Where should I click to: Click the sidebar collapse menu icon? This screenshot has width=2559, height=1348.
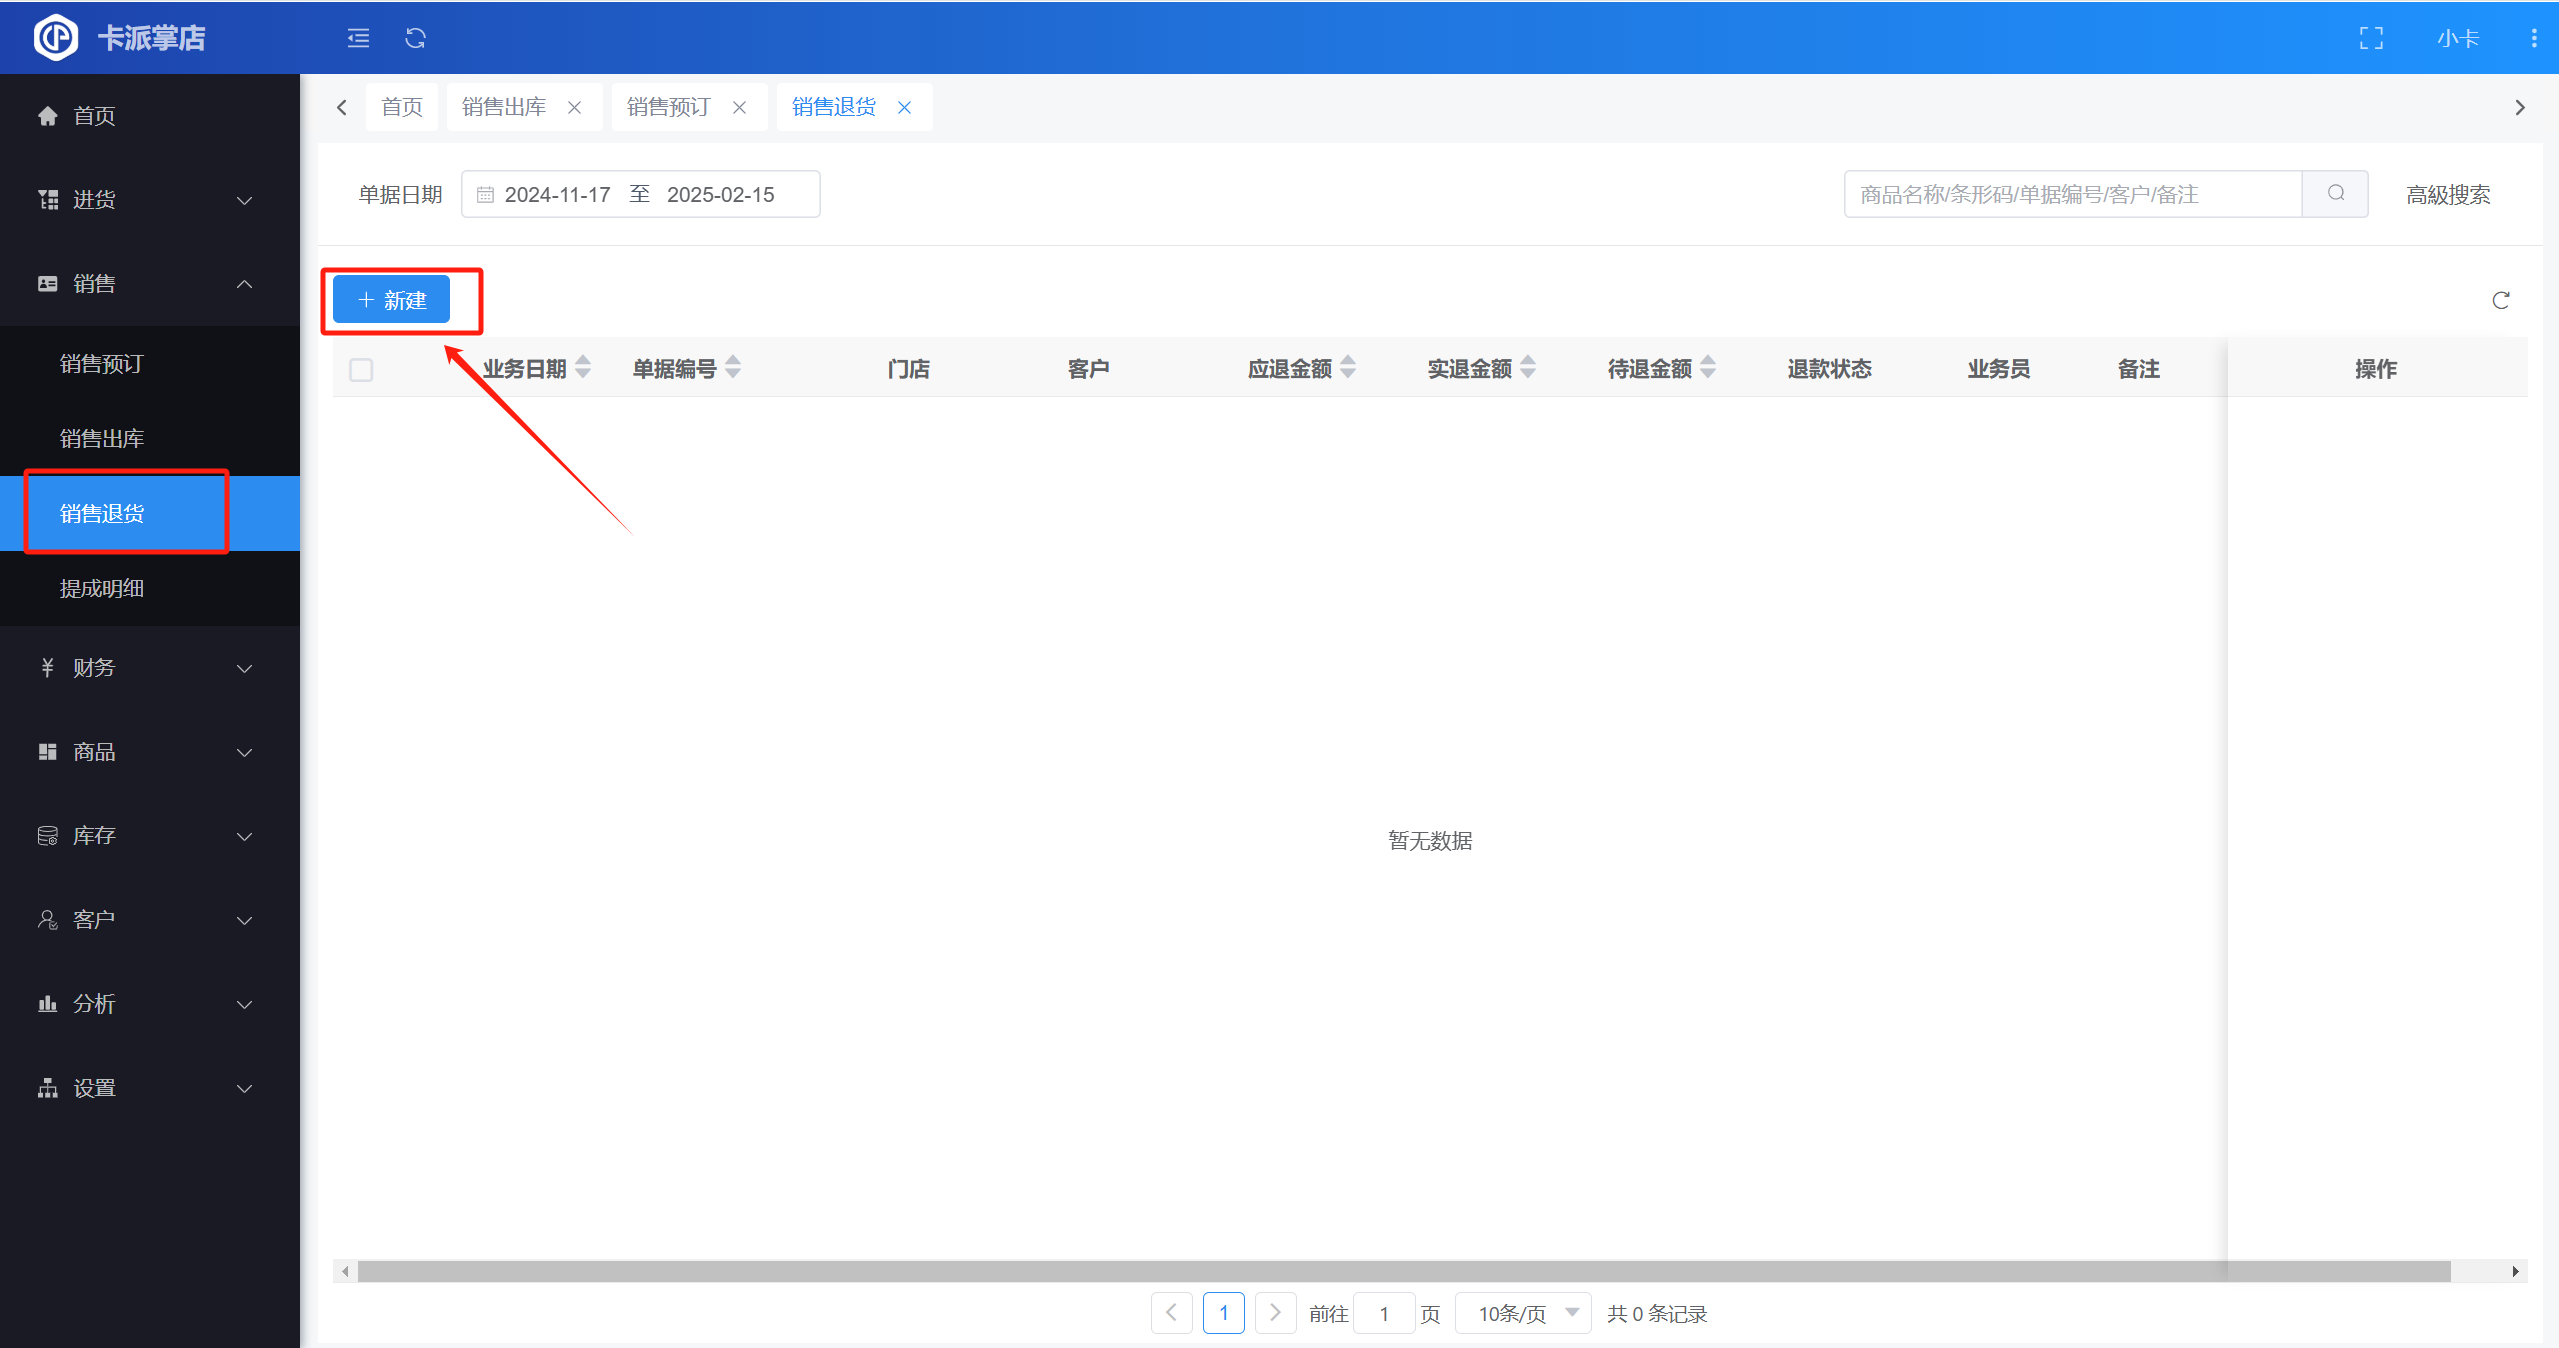[x=358, y=38]
